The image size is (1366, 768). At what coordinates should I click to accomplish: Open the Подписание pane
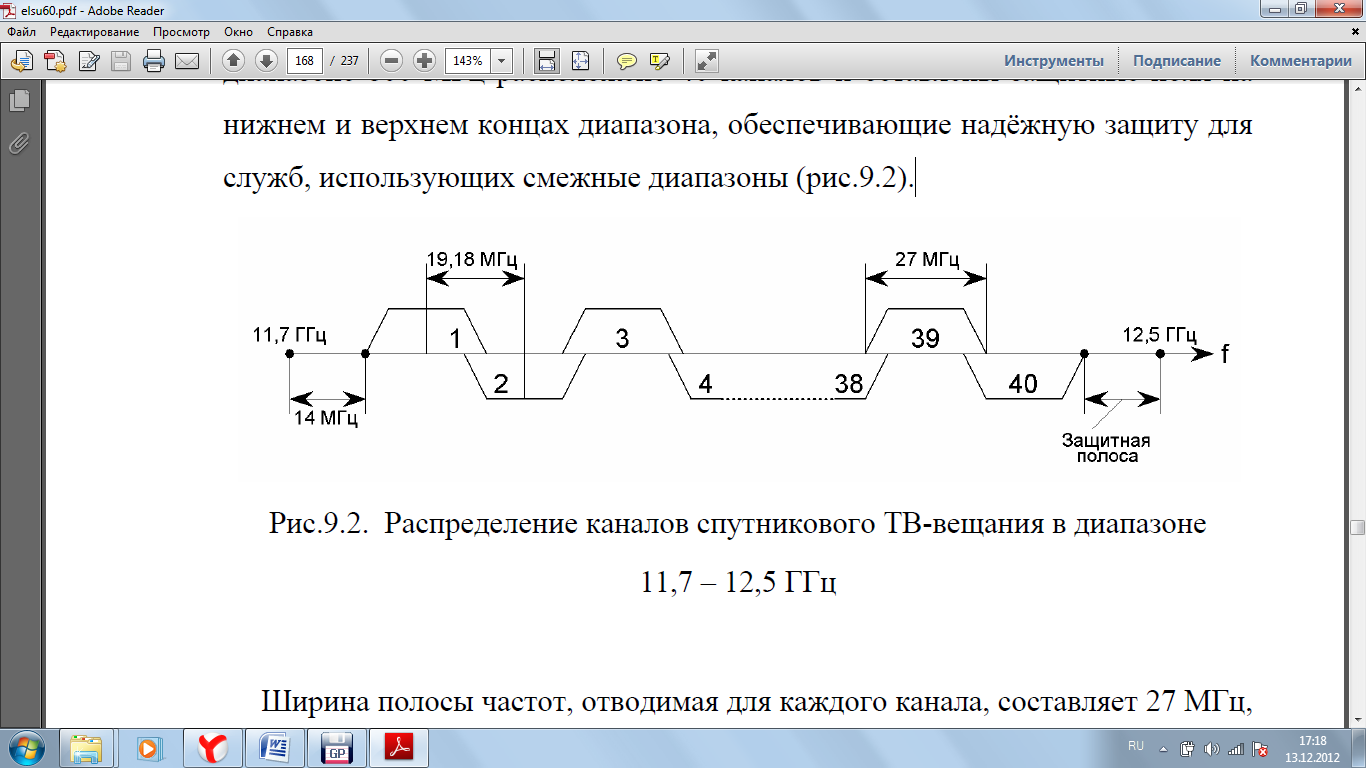(1177, 61)
